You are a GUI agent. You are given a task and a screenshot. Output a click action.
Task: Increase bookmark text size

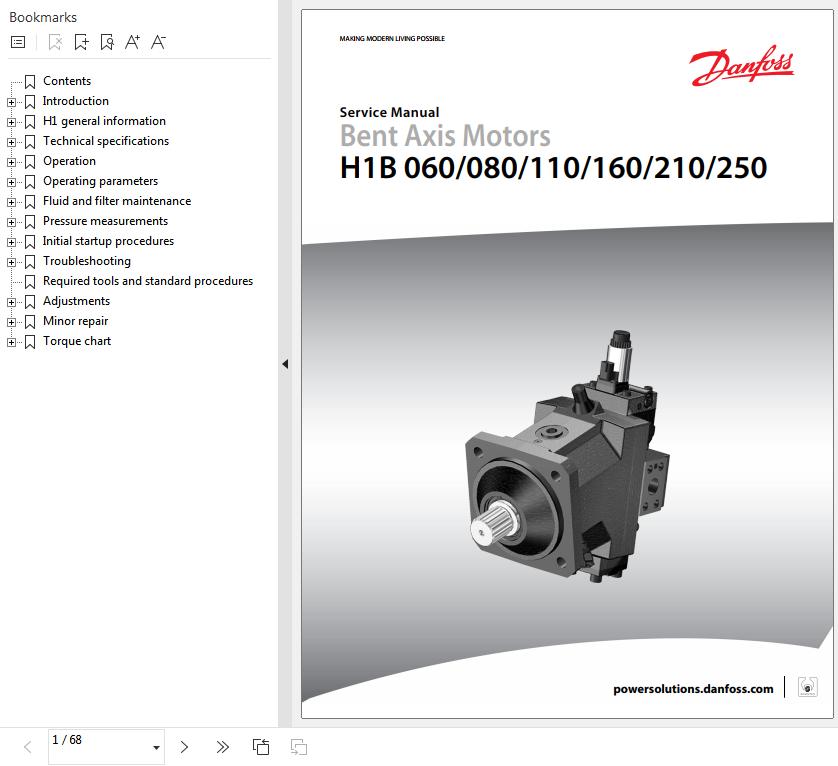pos(132,42)
